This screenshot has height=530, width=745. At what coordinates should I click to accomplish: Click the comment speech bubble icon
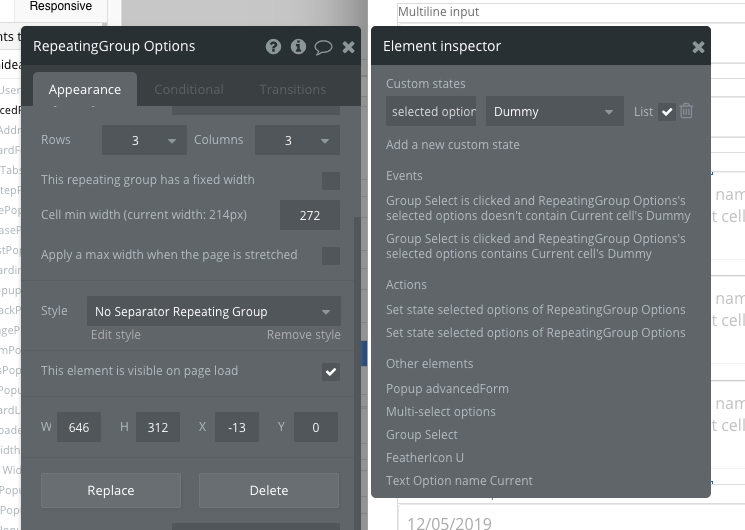coord(323,47)
